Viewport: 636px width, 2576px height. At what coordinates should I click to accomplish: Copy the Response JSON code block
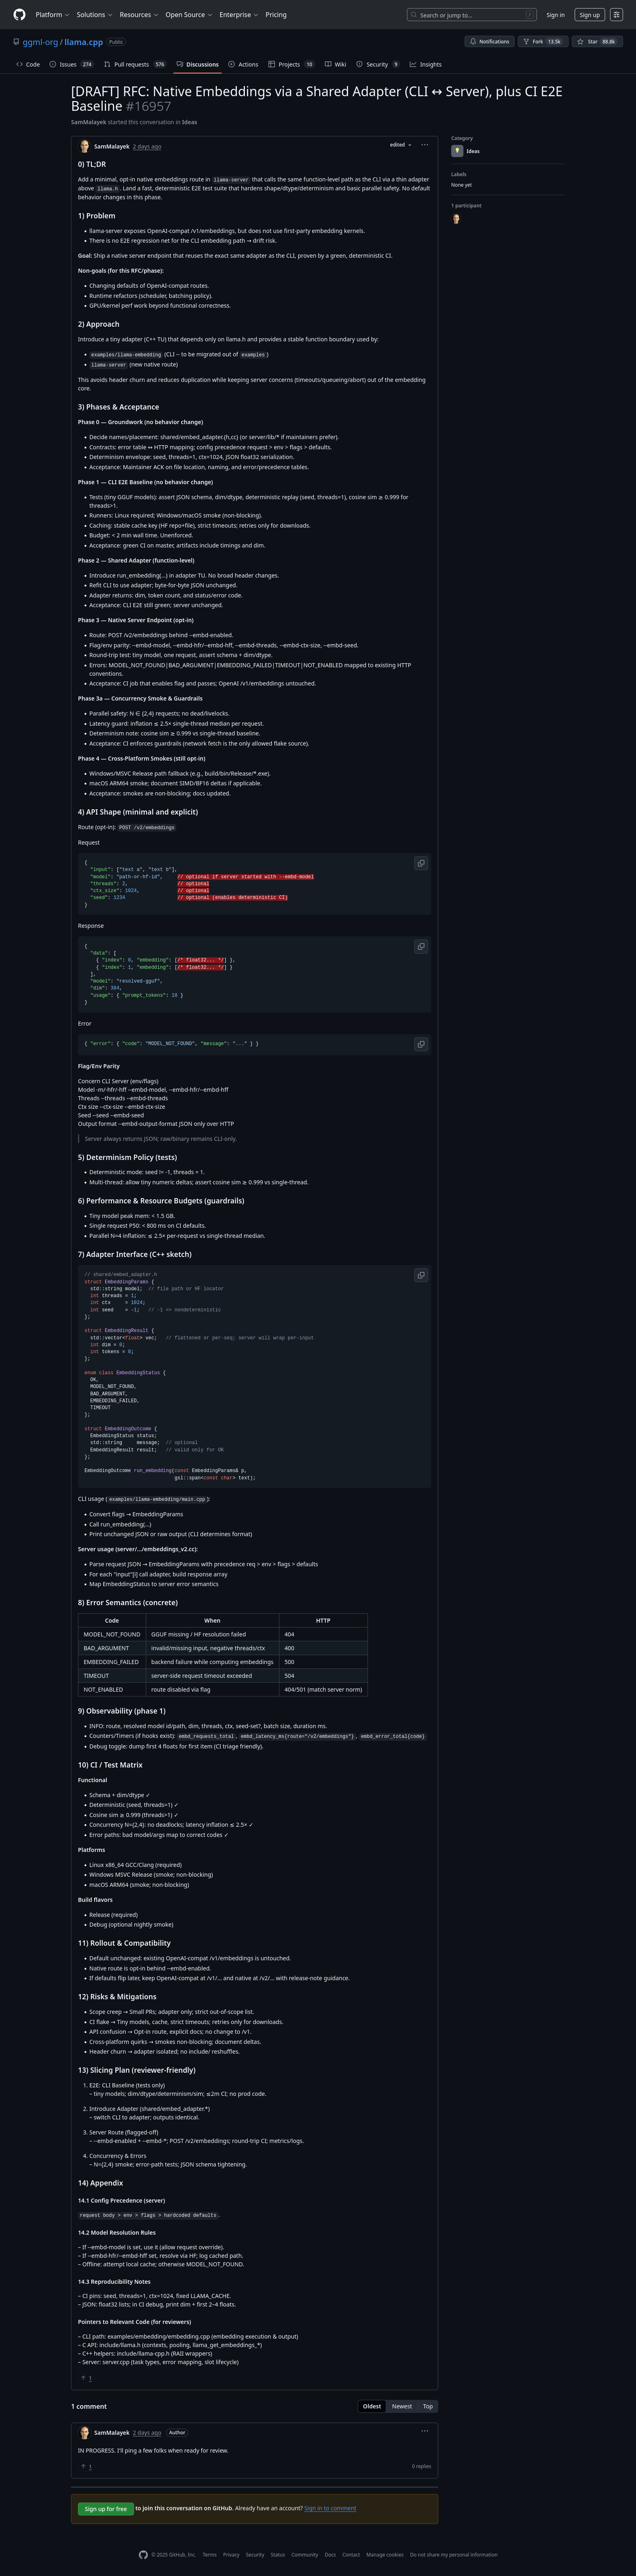[x=421, y=946]
